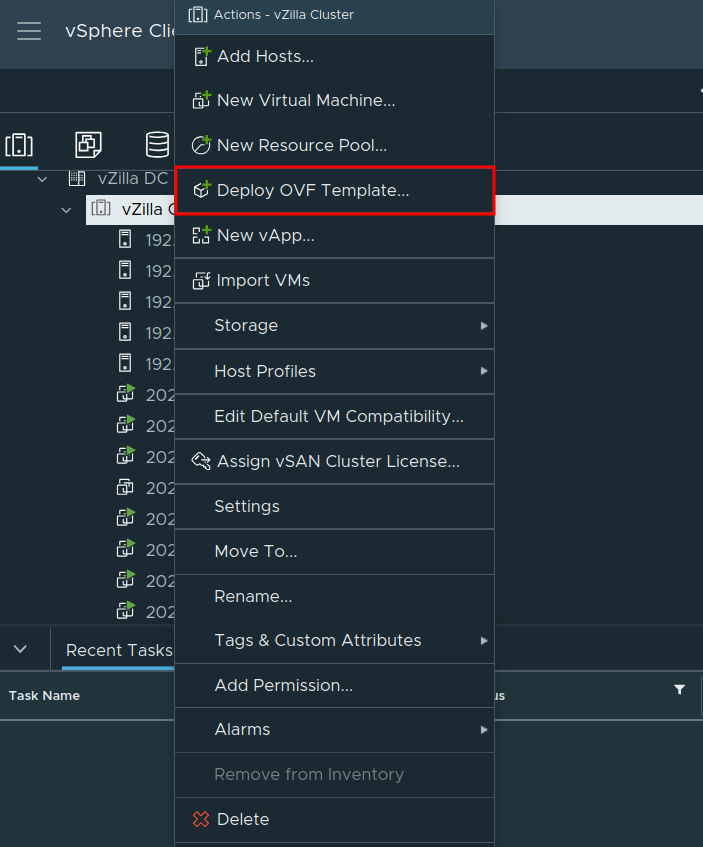
Task: Open Tags & Custom Attributes entry
Action: 334,641
